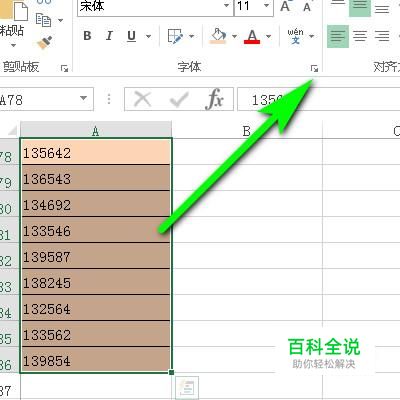Click Select All corner triangle

tap(11, 129)
